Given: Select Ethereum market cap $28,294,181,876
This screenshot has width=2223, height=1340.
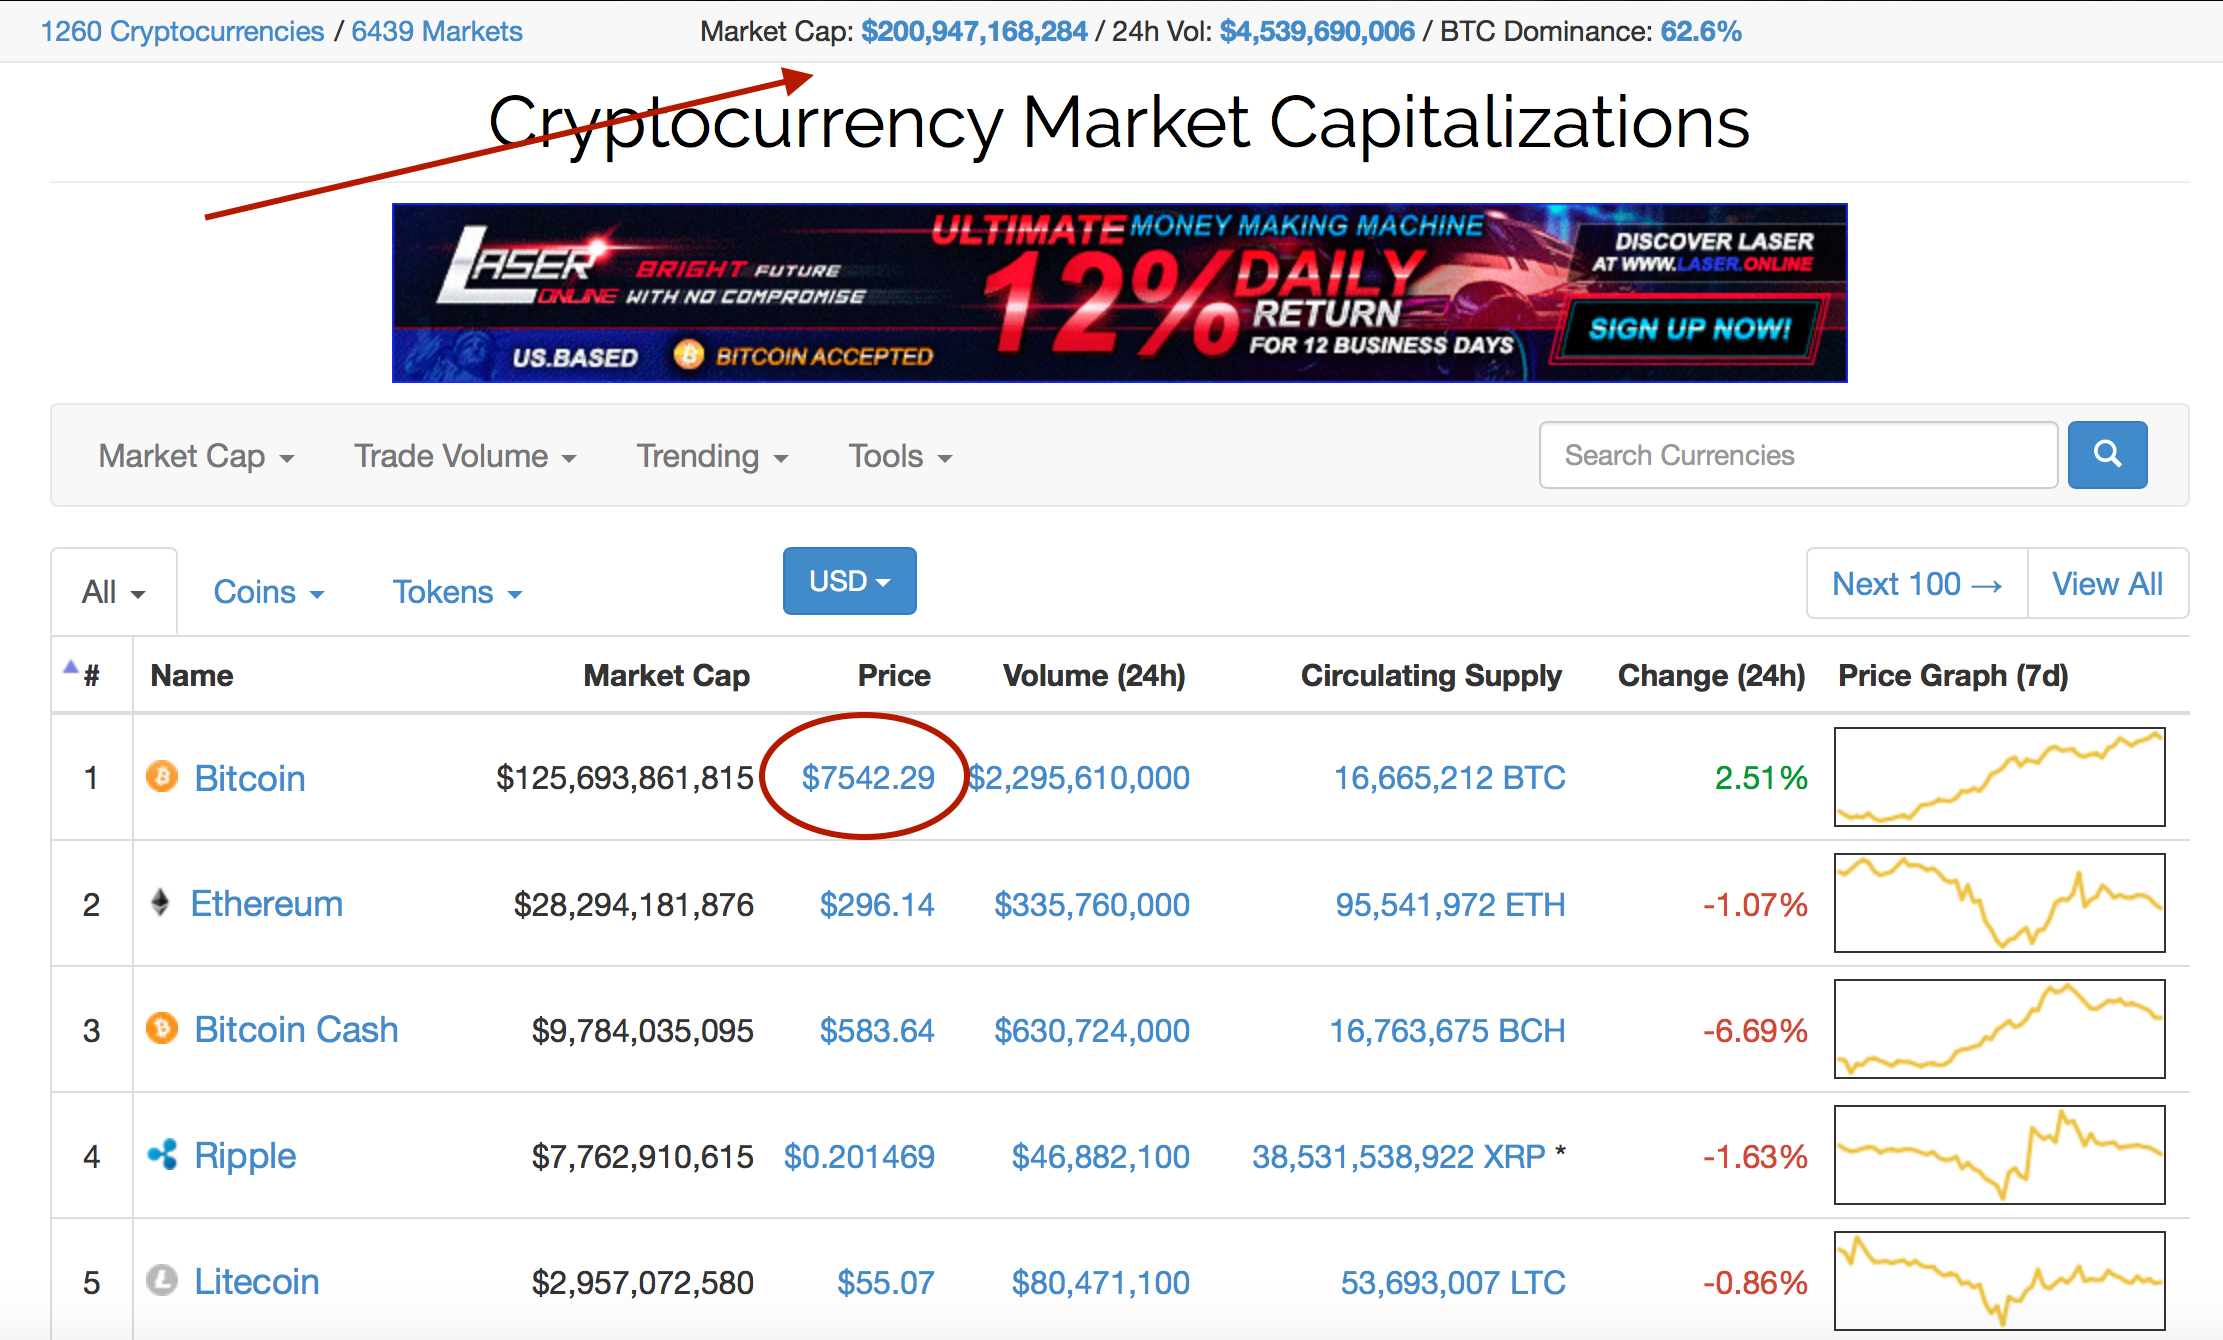Looking at the screenshot, I should (634, 905).
